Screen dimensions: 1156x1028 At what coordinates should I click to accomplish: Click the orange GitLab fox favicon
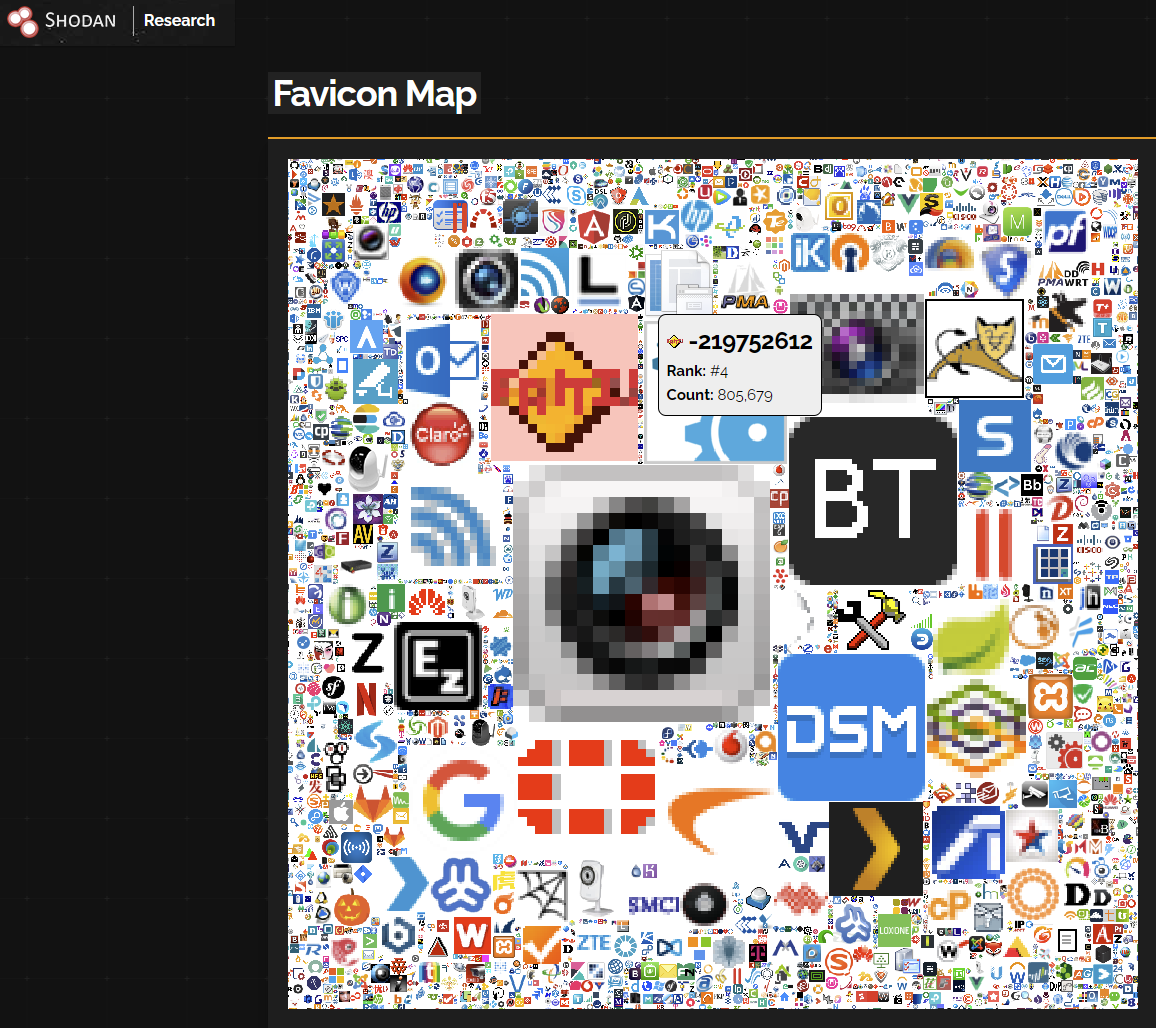pos(372,804)
